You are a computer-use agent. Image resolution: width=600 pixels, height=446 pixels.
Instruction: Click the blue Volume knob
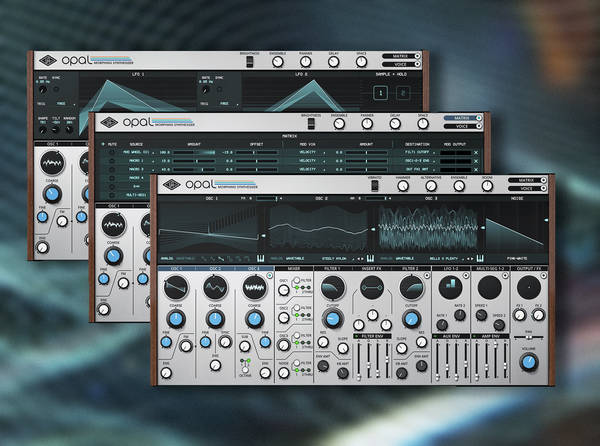[529, 362]
